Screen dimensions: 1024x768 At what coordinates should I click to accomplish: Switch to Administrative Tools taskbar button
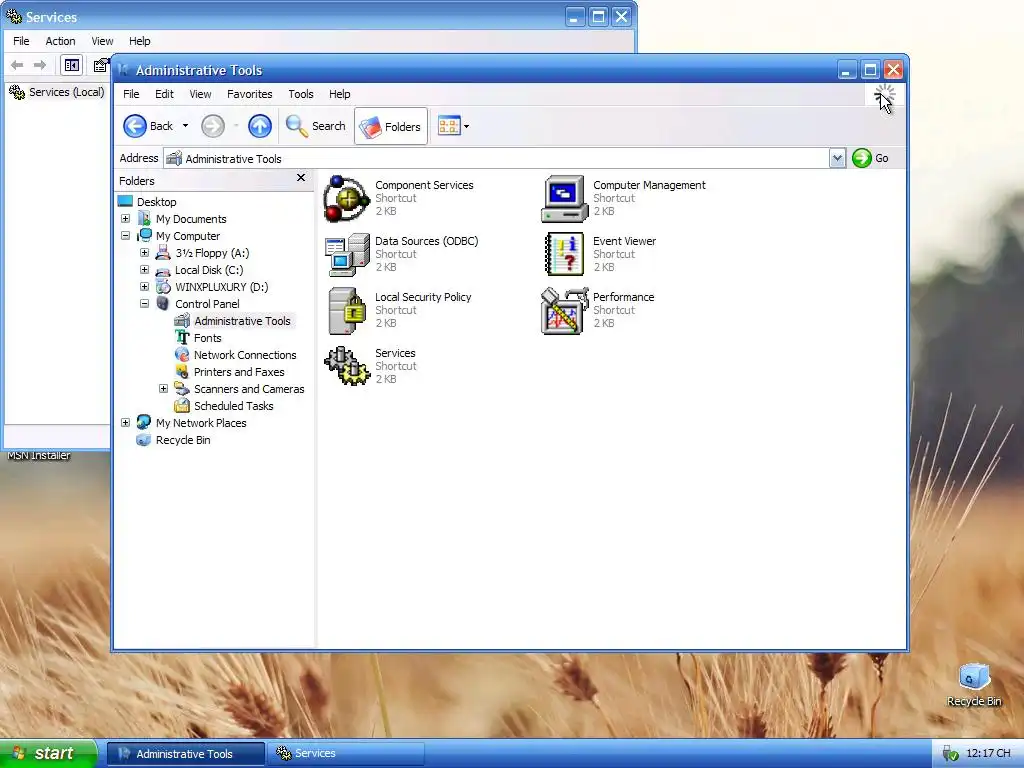[x=186, y=754]
